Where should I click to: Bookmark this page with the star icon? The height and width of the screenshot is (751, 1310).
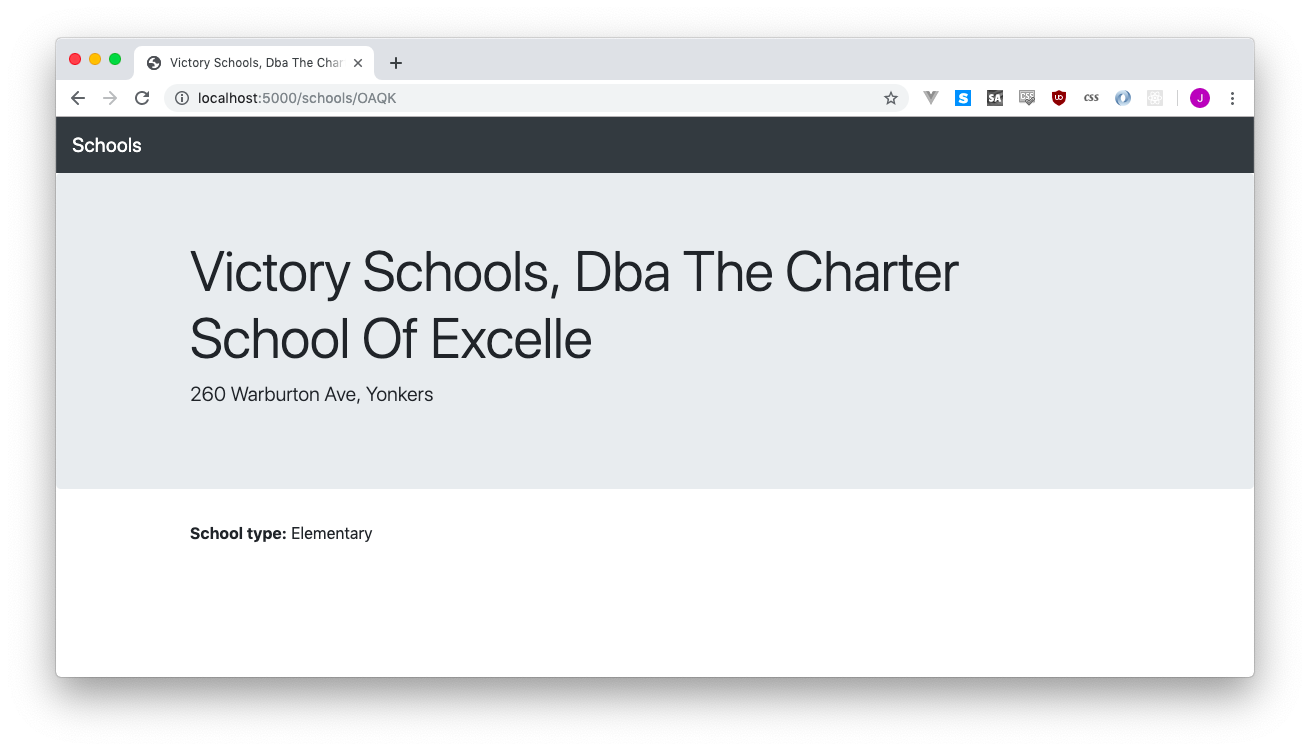click(890, 98)
